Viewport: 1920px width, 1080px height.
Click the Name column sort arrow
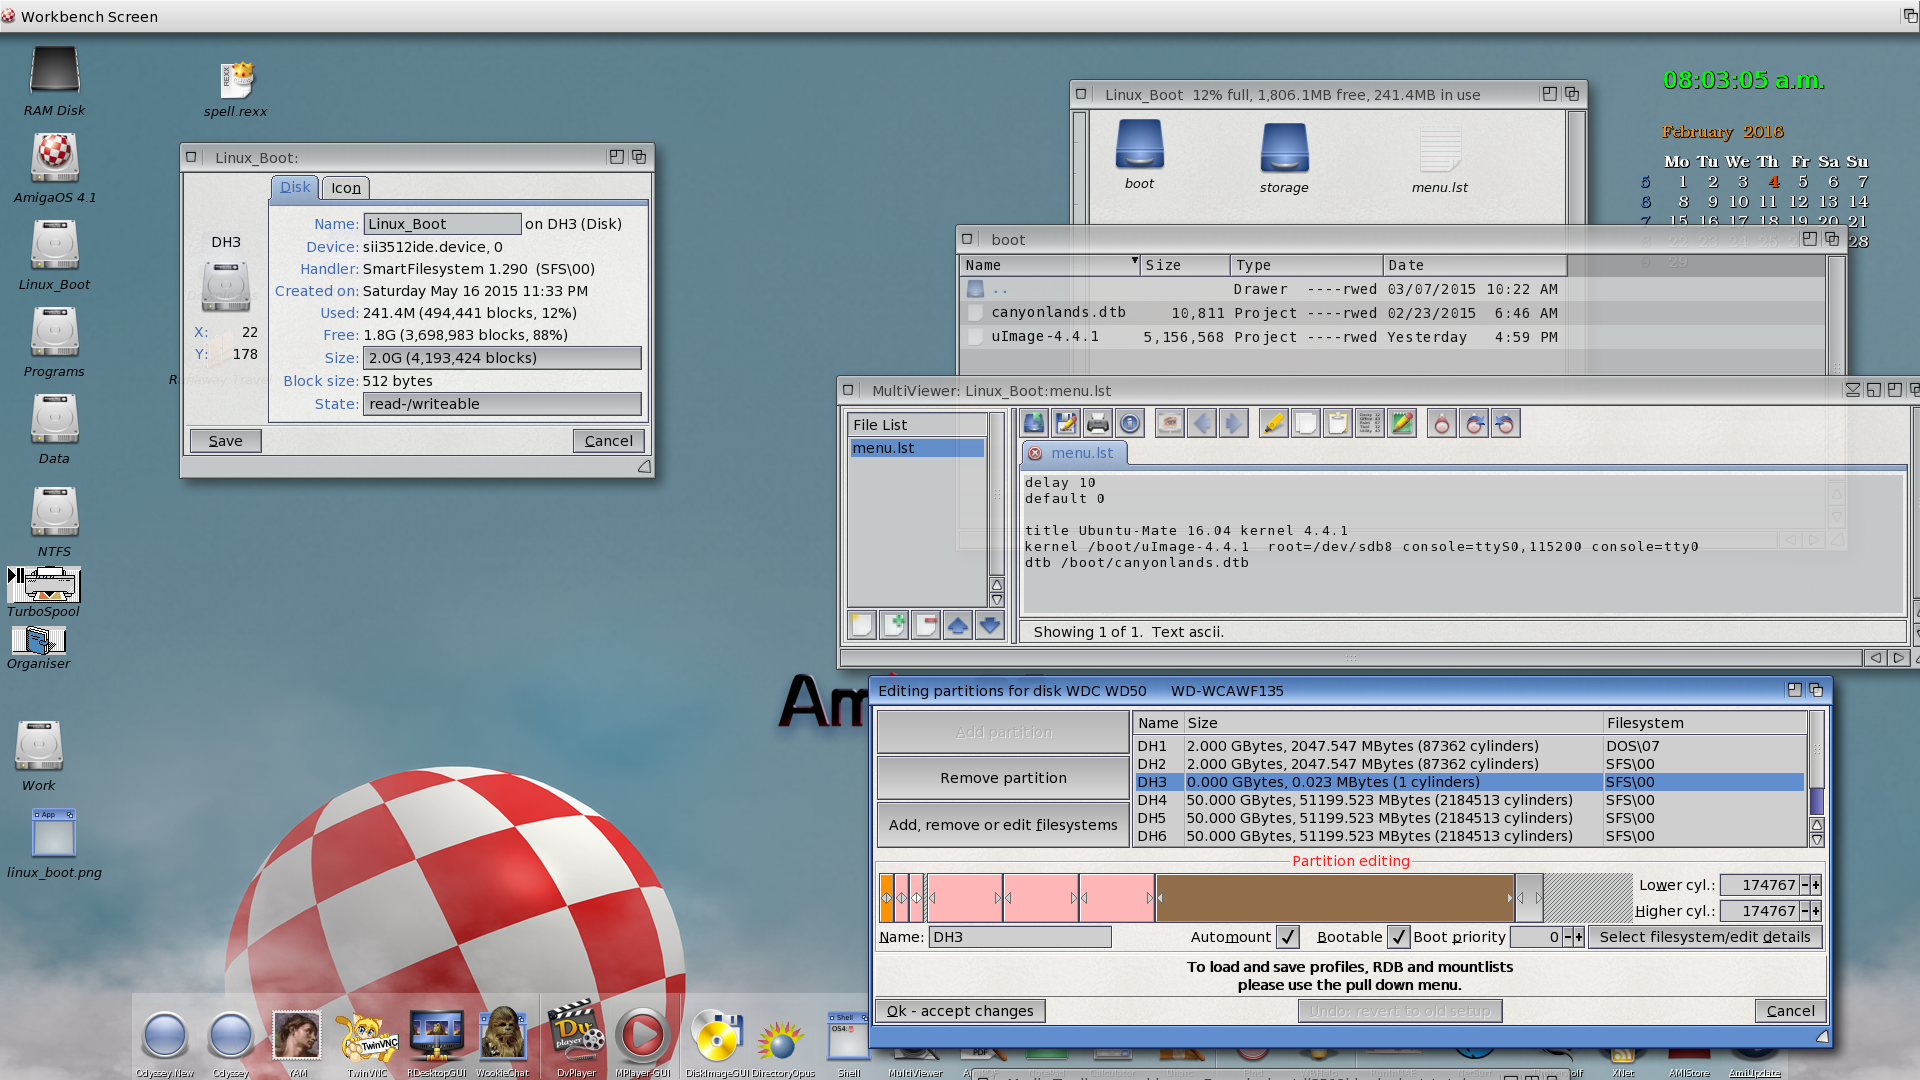pos(1134,261)
